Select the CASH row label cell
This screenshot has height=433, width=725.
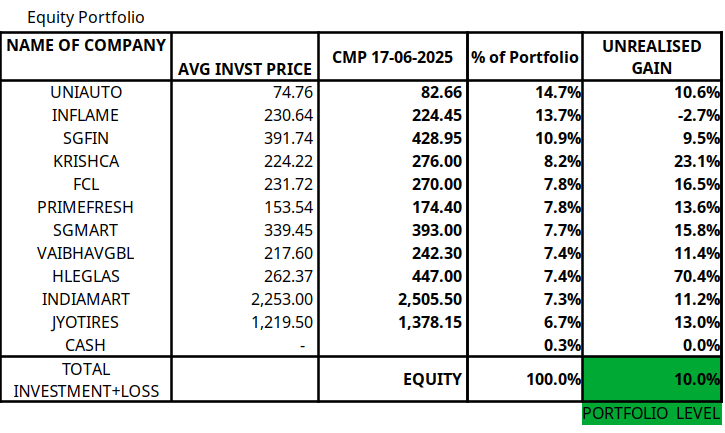(86, 345)
